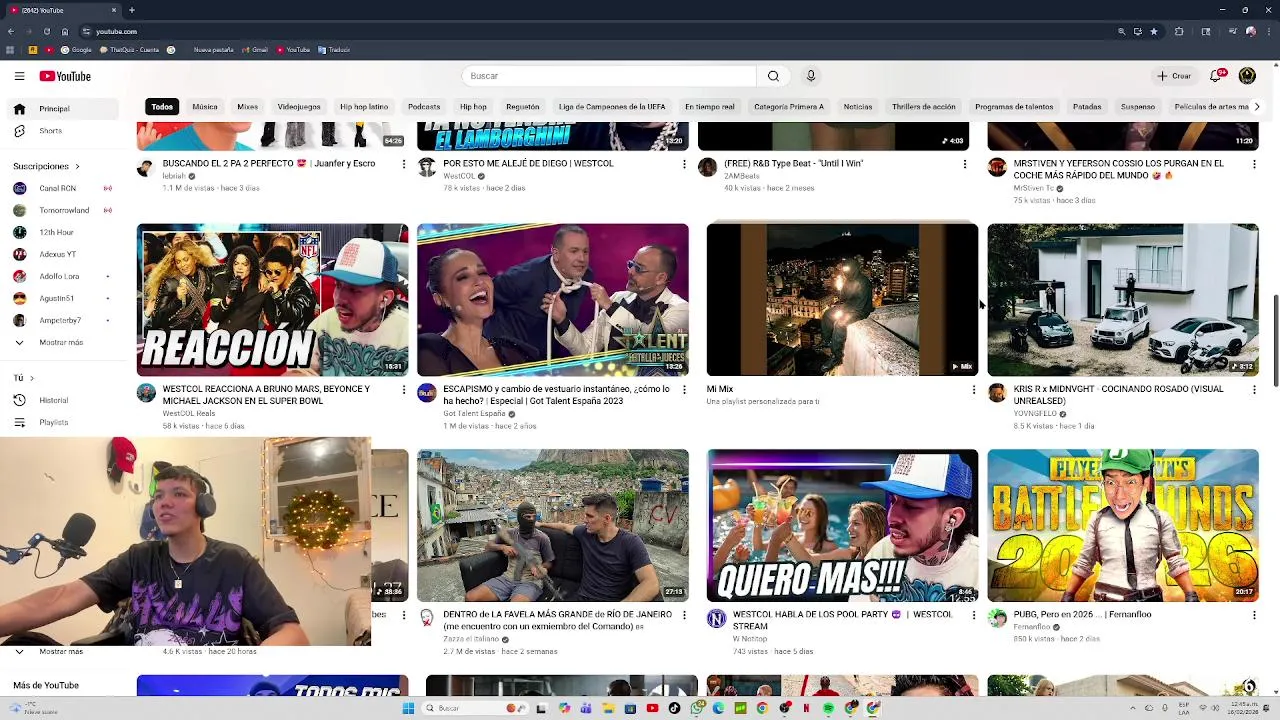This screenshot has height=720, width=1280.
Task: Bookmark this page with the star icon
Action: click(1153, 31)
